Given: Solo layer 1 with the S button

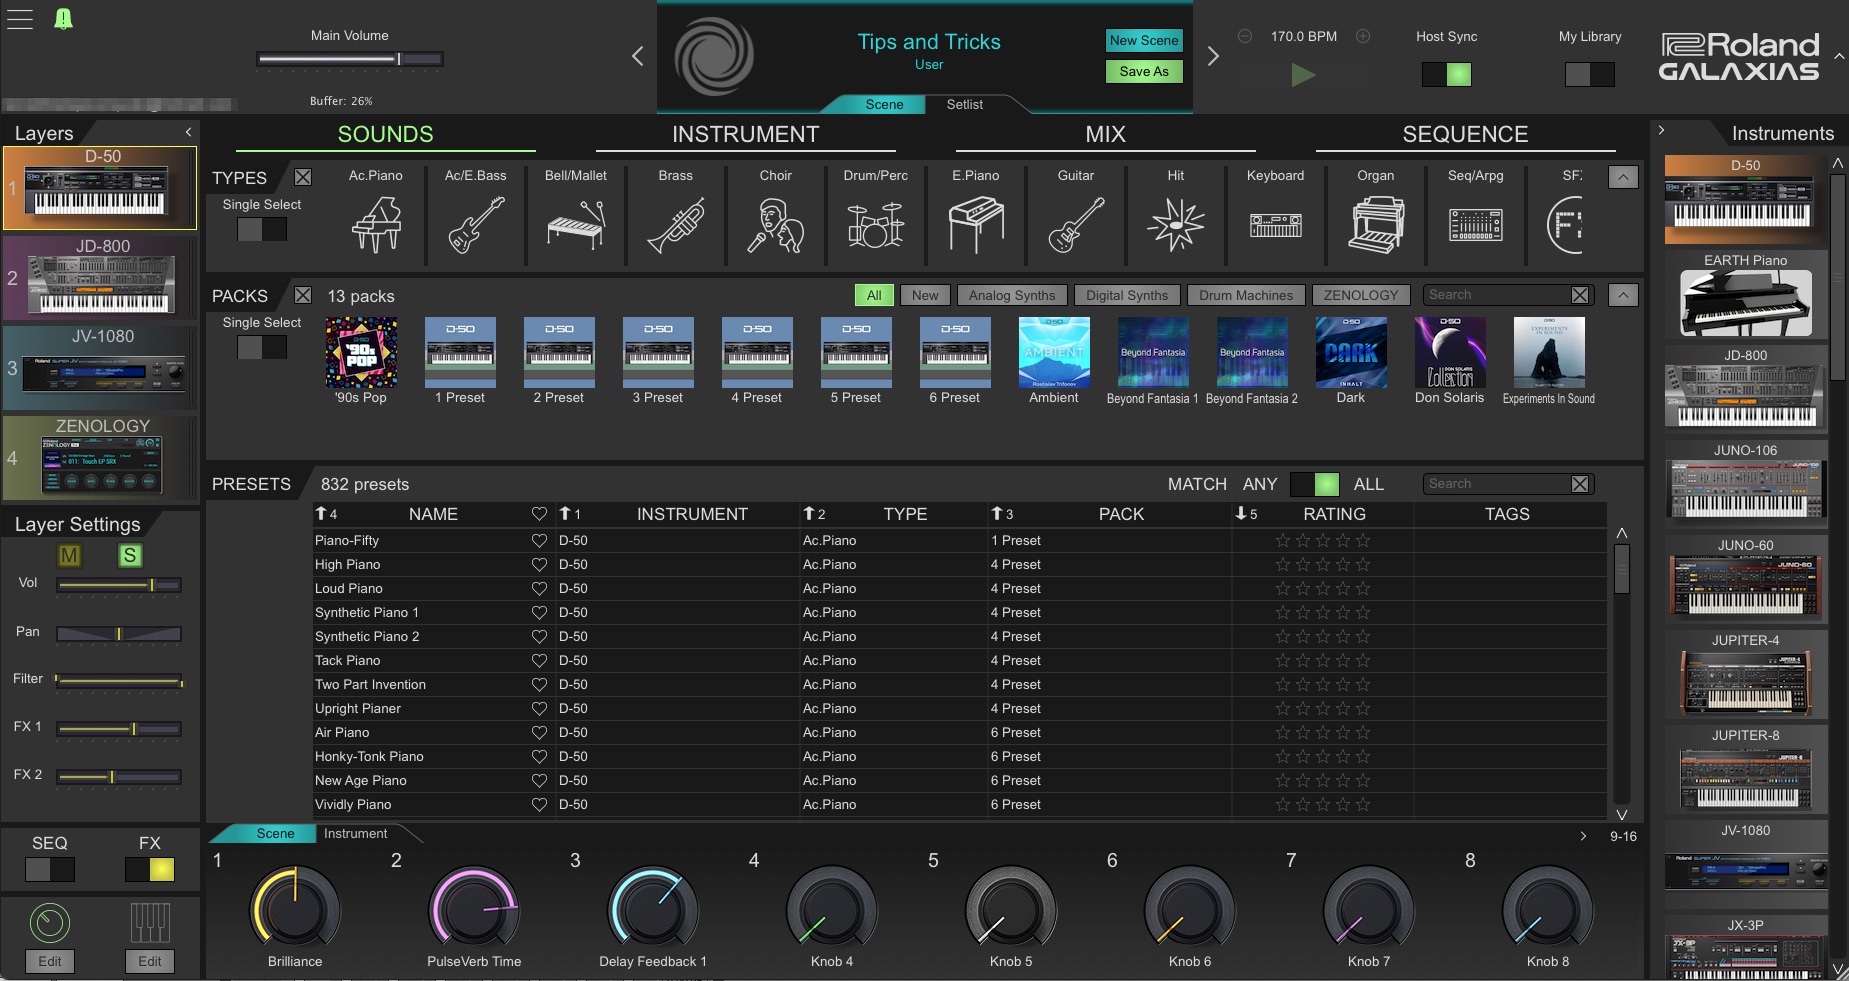Looking at the screenshot, I should [x=129, y=555].
